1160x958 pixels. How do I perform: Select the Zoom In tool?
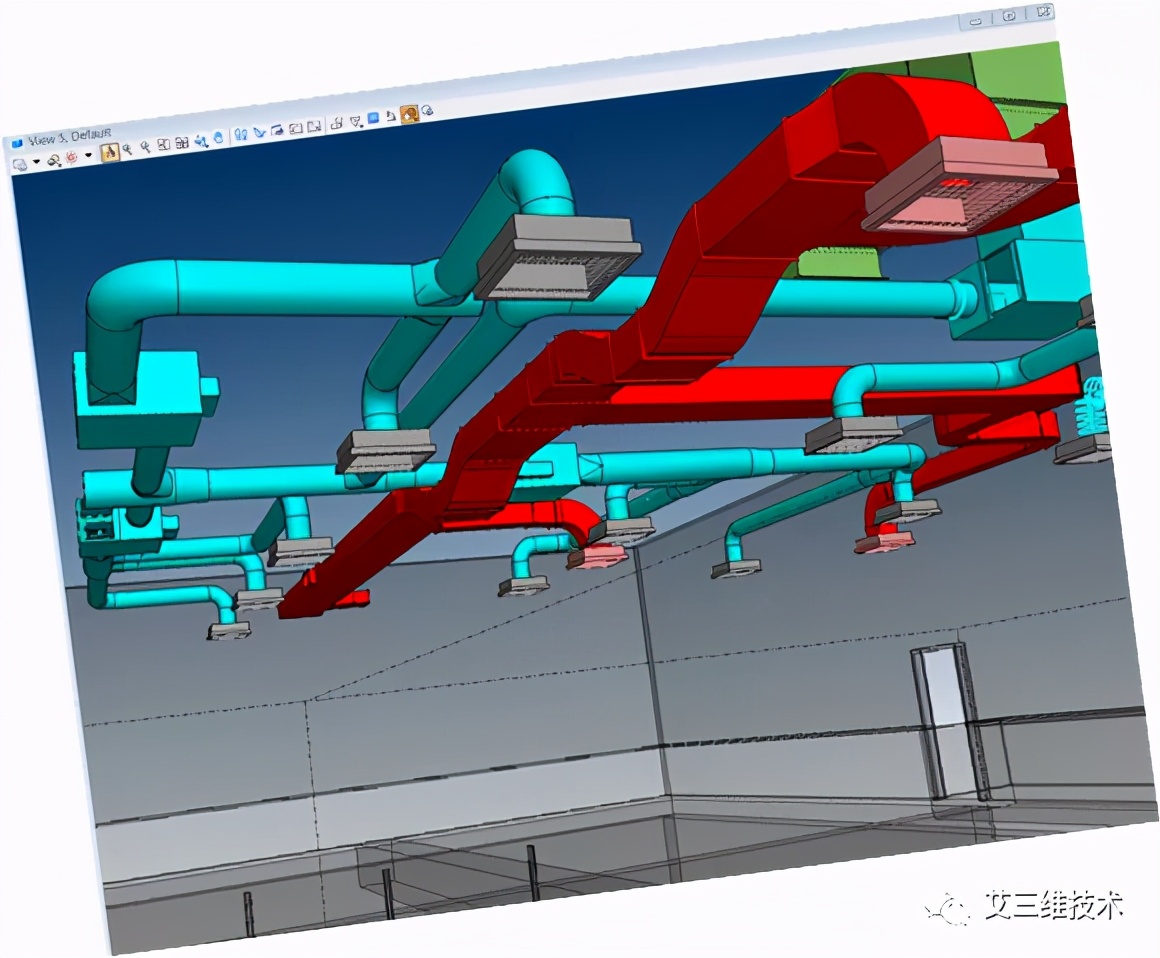click(127, 149)
